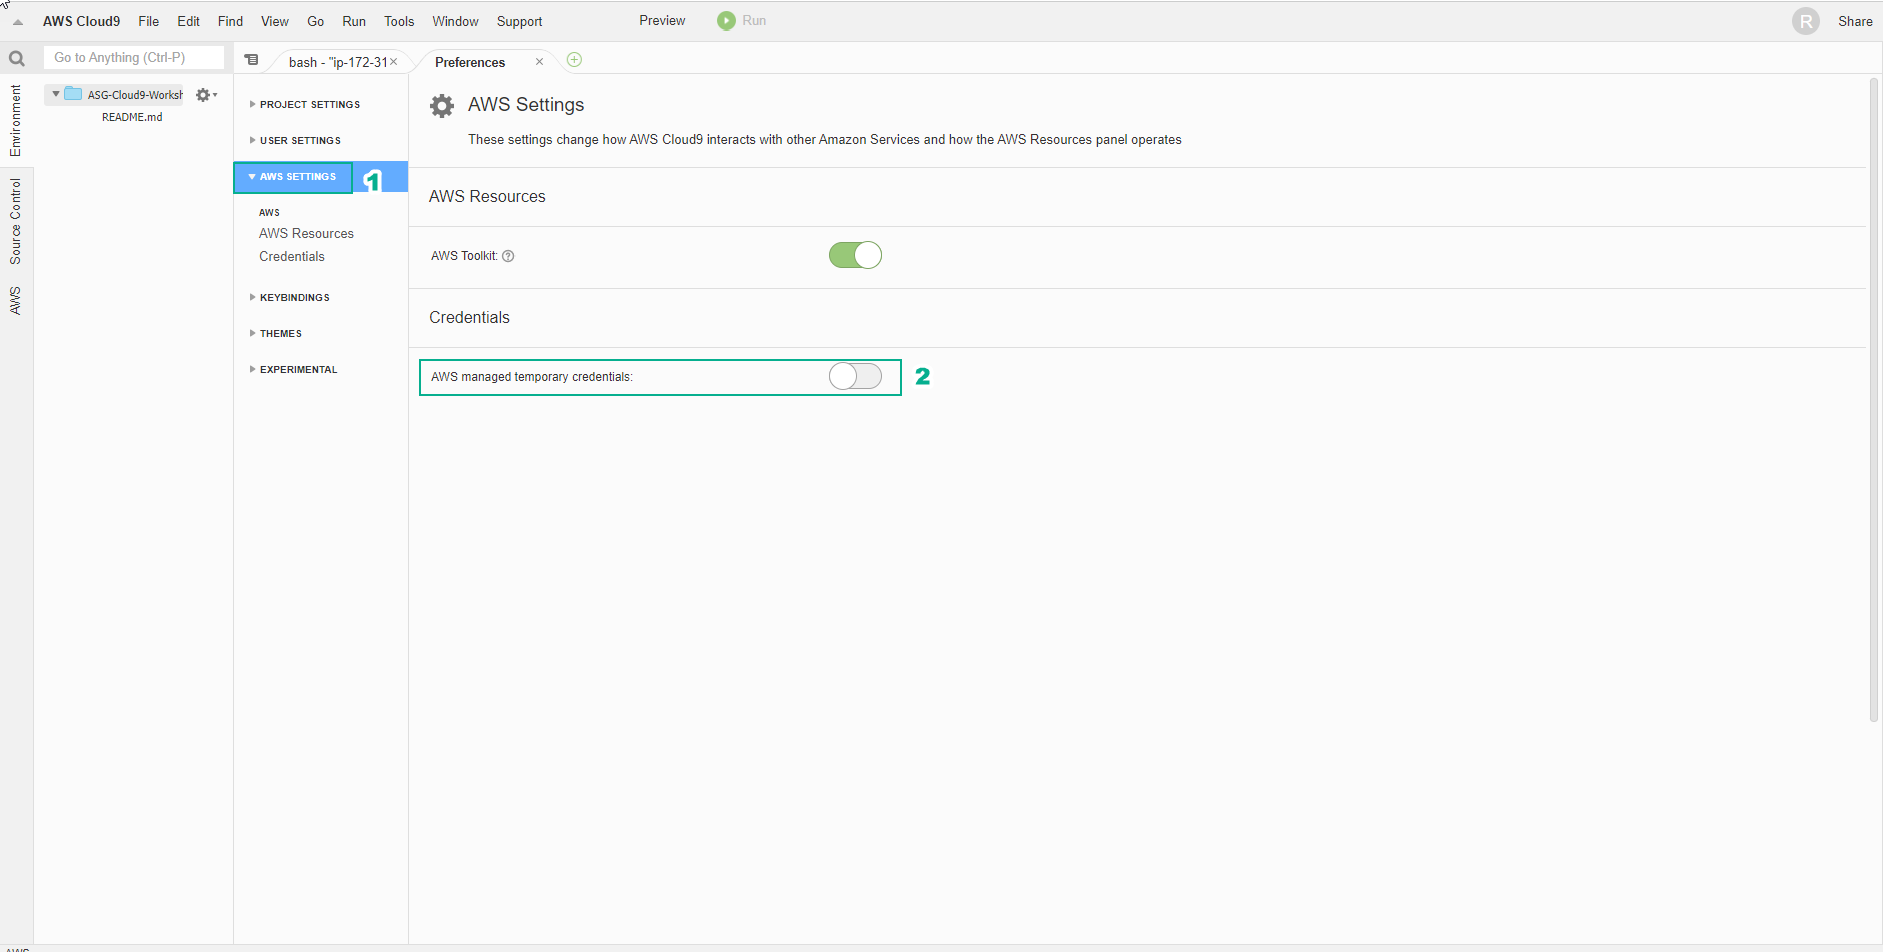Close the bash terminal tab
Screen dimensions: 1883x952
tap(394, 62)
